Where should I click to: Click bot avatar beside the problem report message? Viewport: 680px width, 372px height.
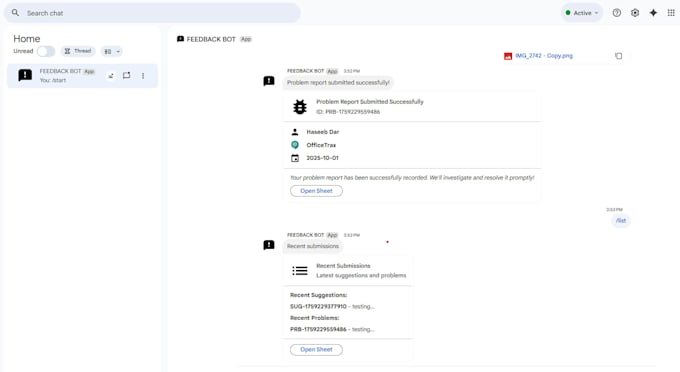[269, 81]
